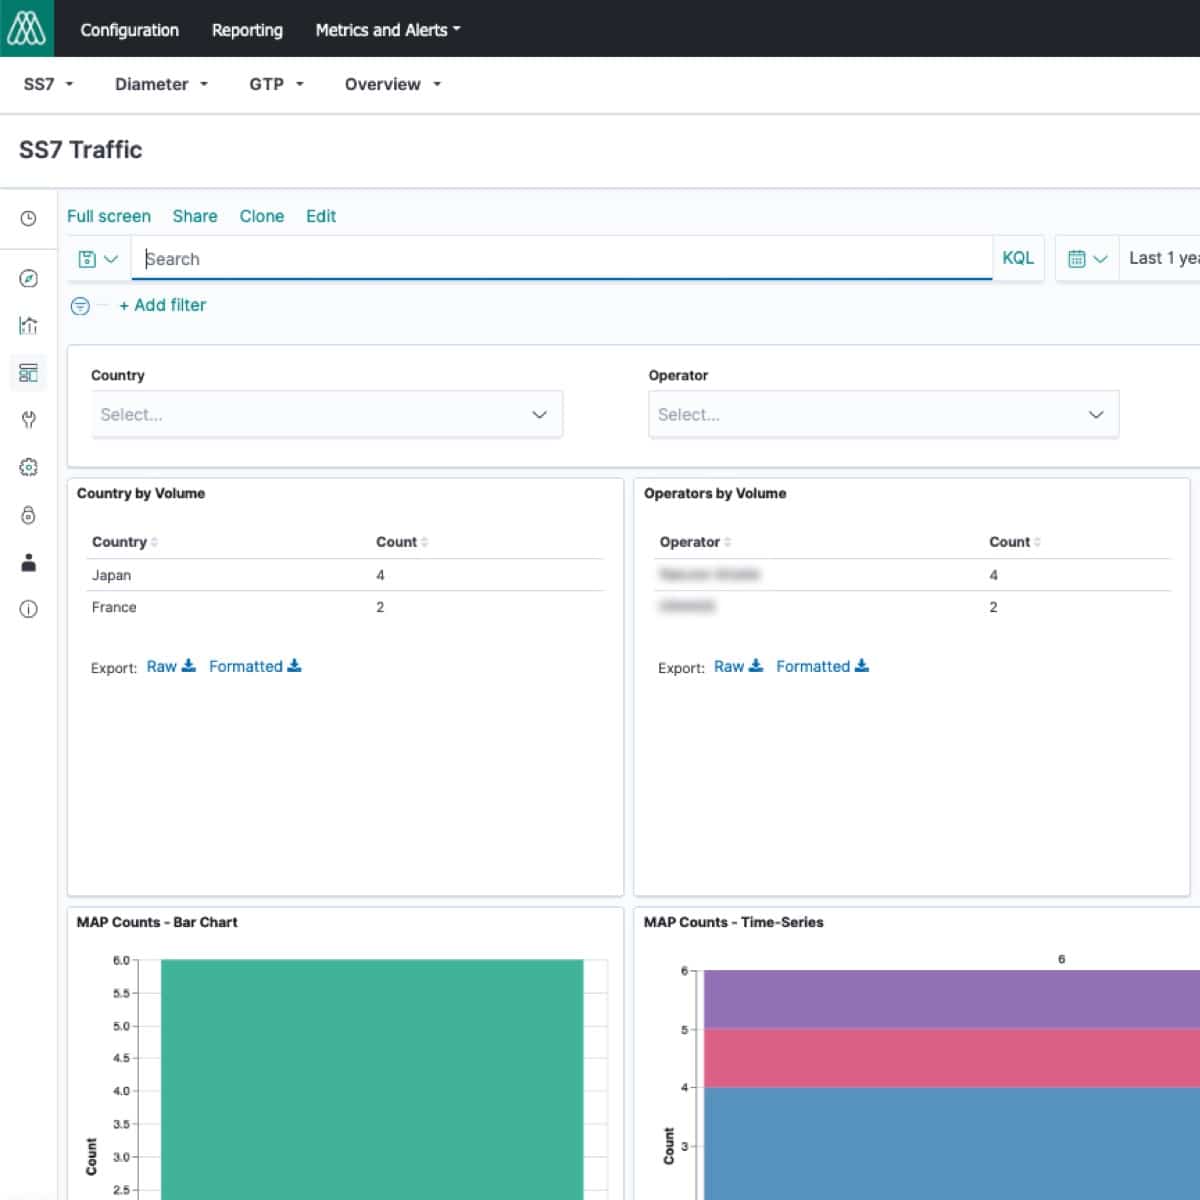Edit the dashboard
This screenshot has height=1200, width=1200.
pos(321,216)
